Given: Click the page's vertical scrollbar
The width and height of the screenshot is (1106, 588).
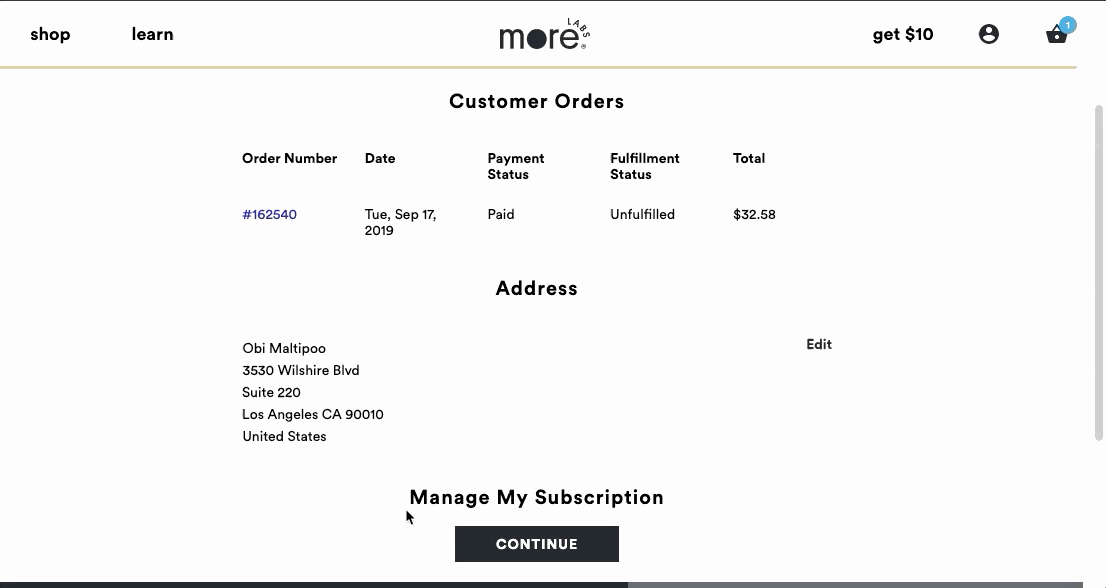Looking at the screenshot, I should (1098, 270).
